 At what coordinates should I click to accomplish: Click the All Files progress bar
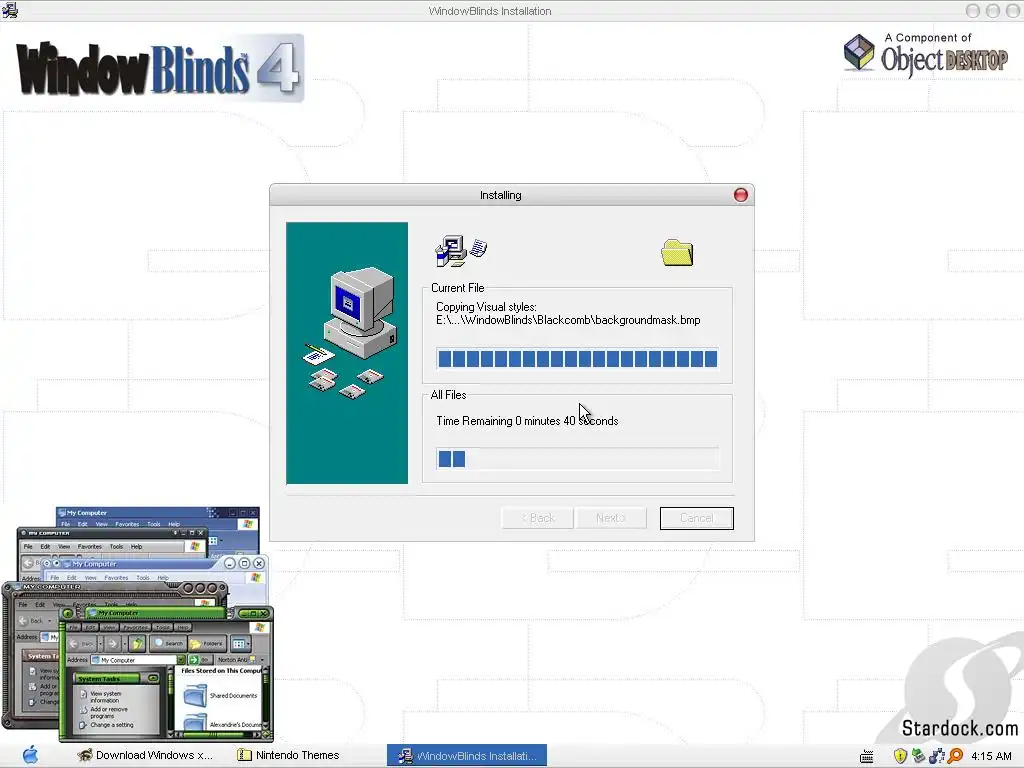tap(577, 459)
